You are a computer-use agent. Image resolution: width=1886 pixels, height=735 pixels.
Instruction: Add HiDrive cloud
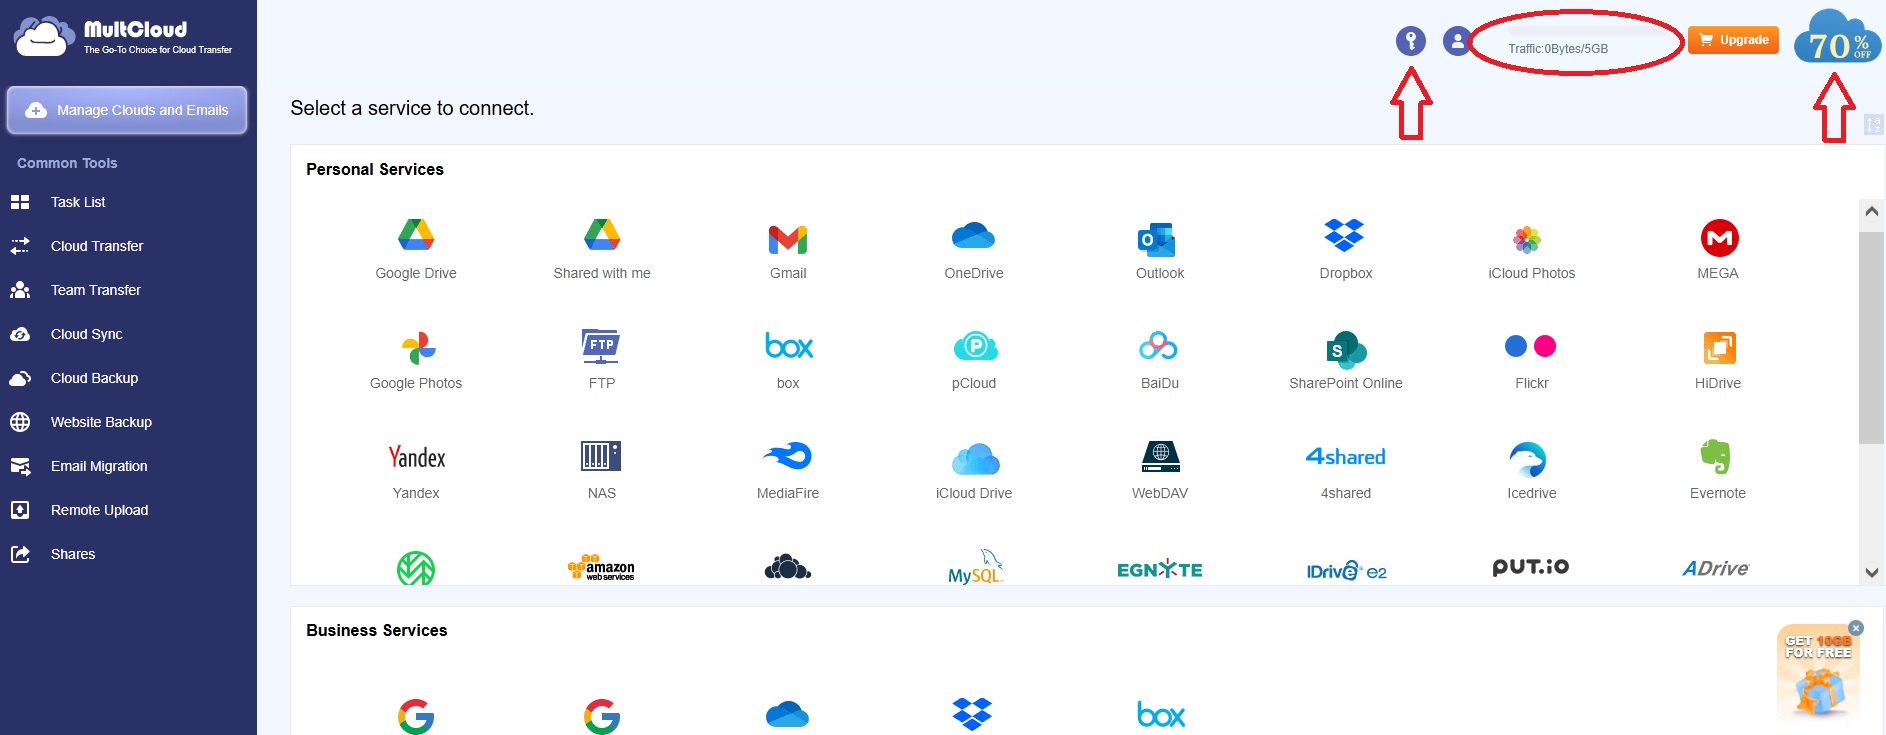1718,360
